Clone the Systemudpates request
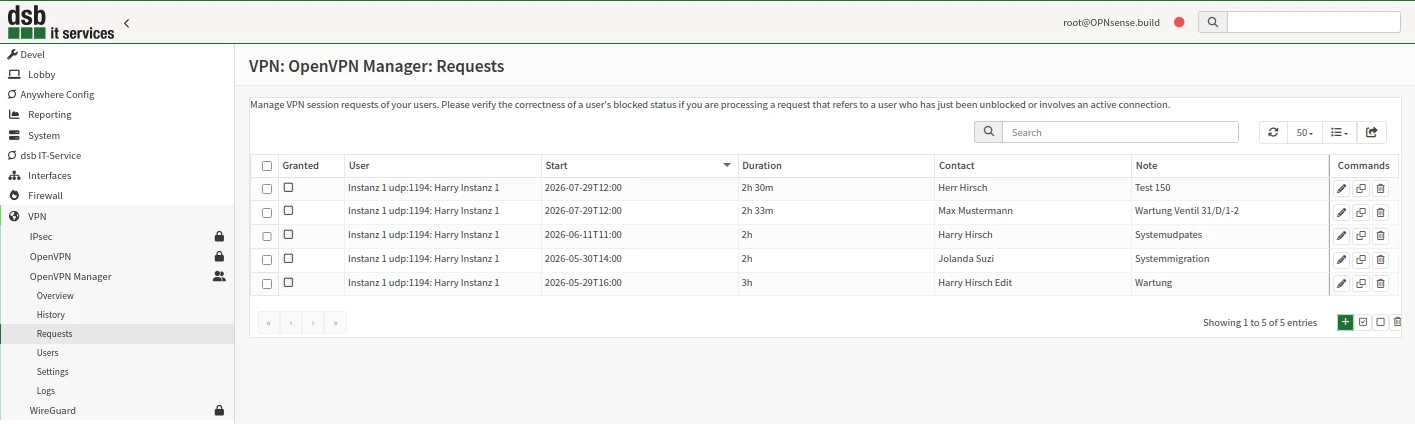 click(1361, 236)
